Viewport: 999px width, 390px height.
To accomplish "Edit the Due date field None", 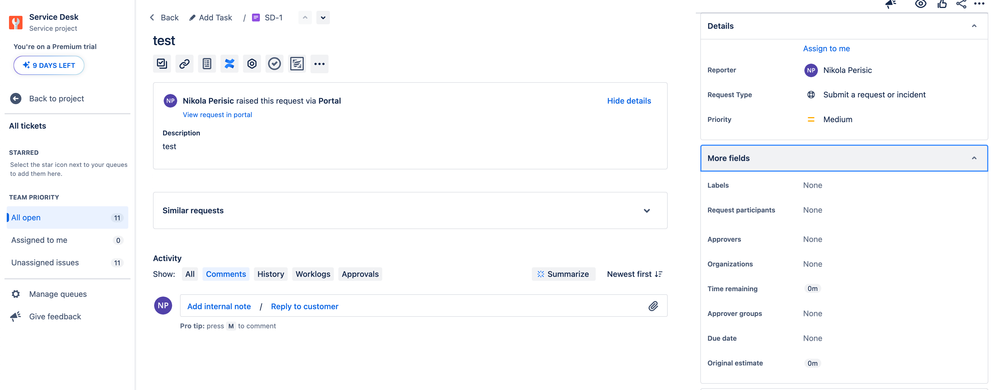I will pos(812,338).
